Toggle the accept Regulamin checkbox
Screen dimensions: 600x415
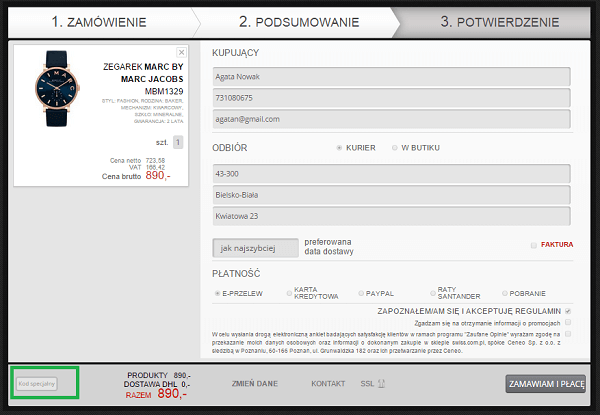[568, 311]
